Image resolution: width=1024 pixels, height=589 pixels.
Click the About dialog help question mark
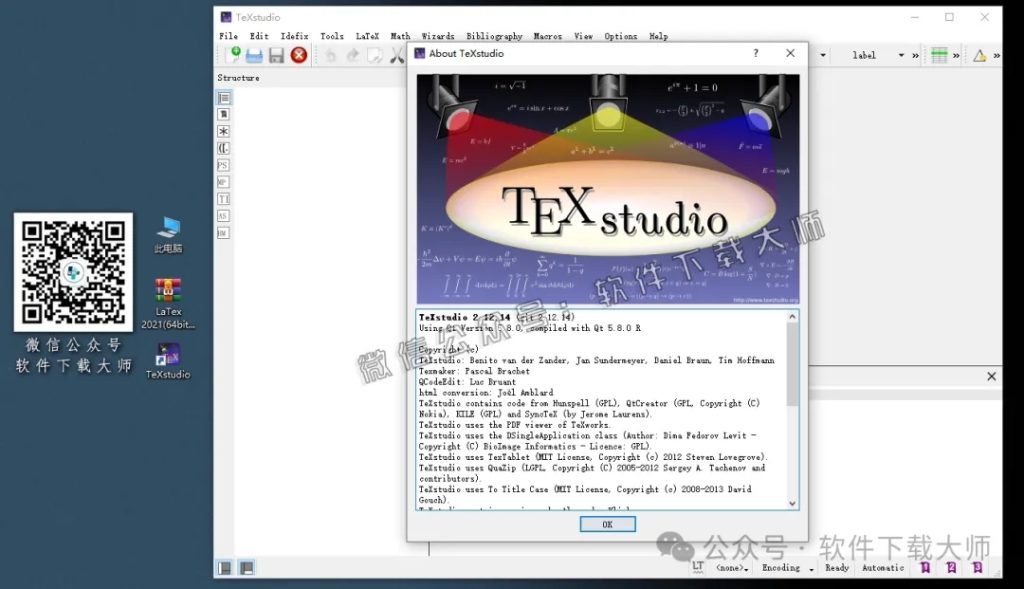click(755, 54)
